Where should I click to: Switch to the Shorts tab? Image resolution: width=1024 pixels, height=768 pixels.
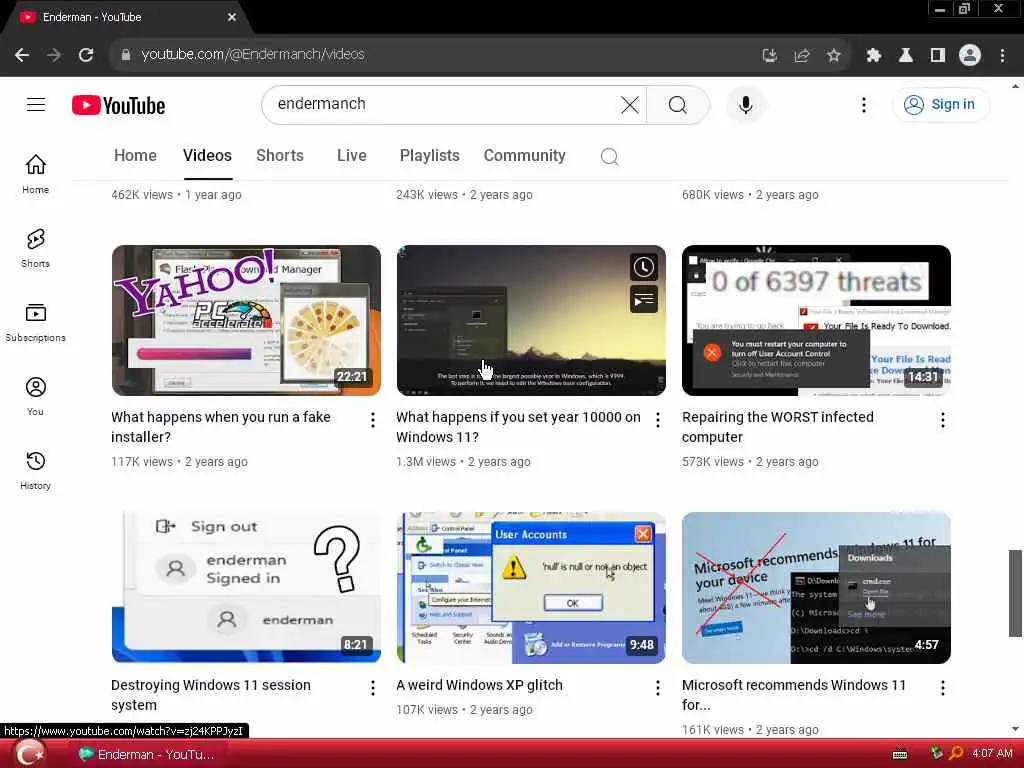[280, 155]
